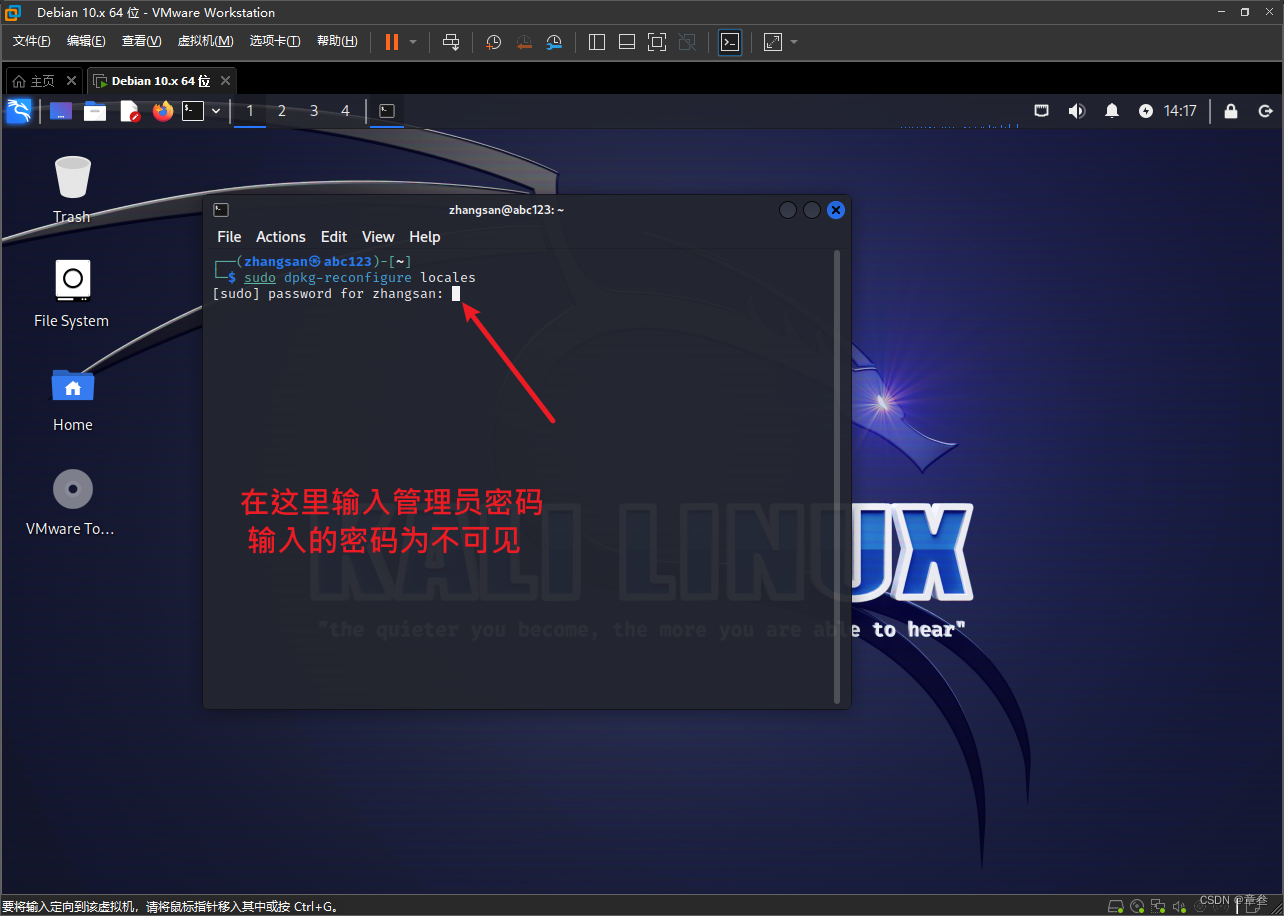Select the terminal window in Kali taskbar

pyautogui.click(x=387, y=111)
